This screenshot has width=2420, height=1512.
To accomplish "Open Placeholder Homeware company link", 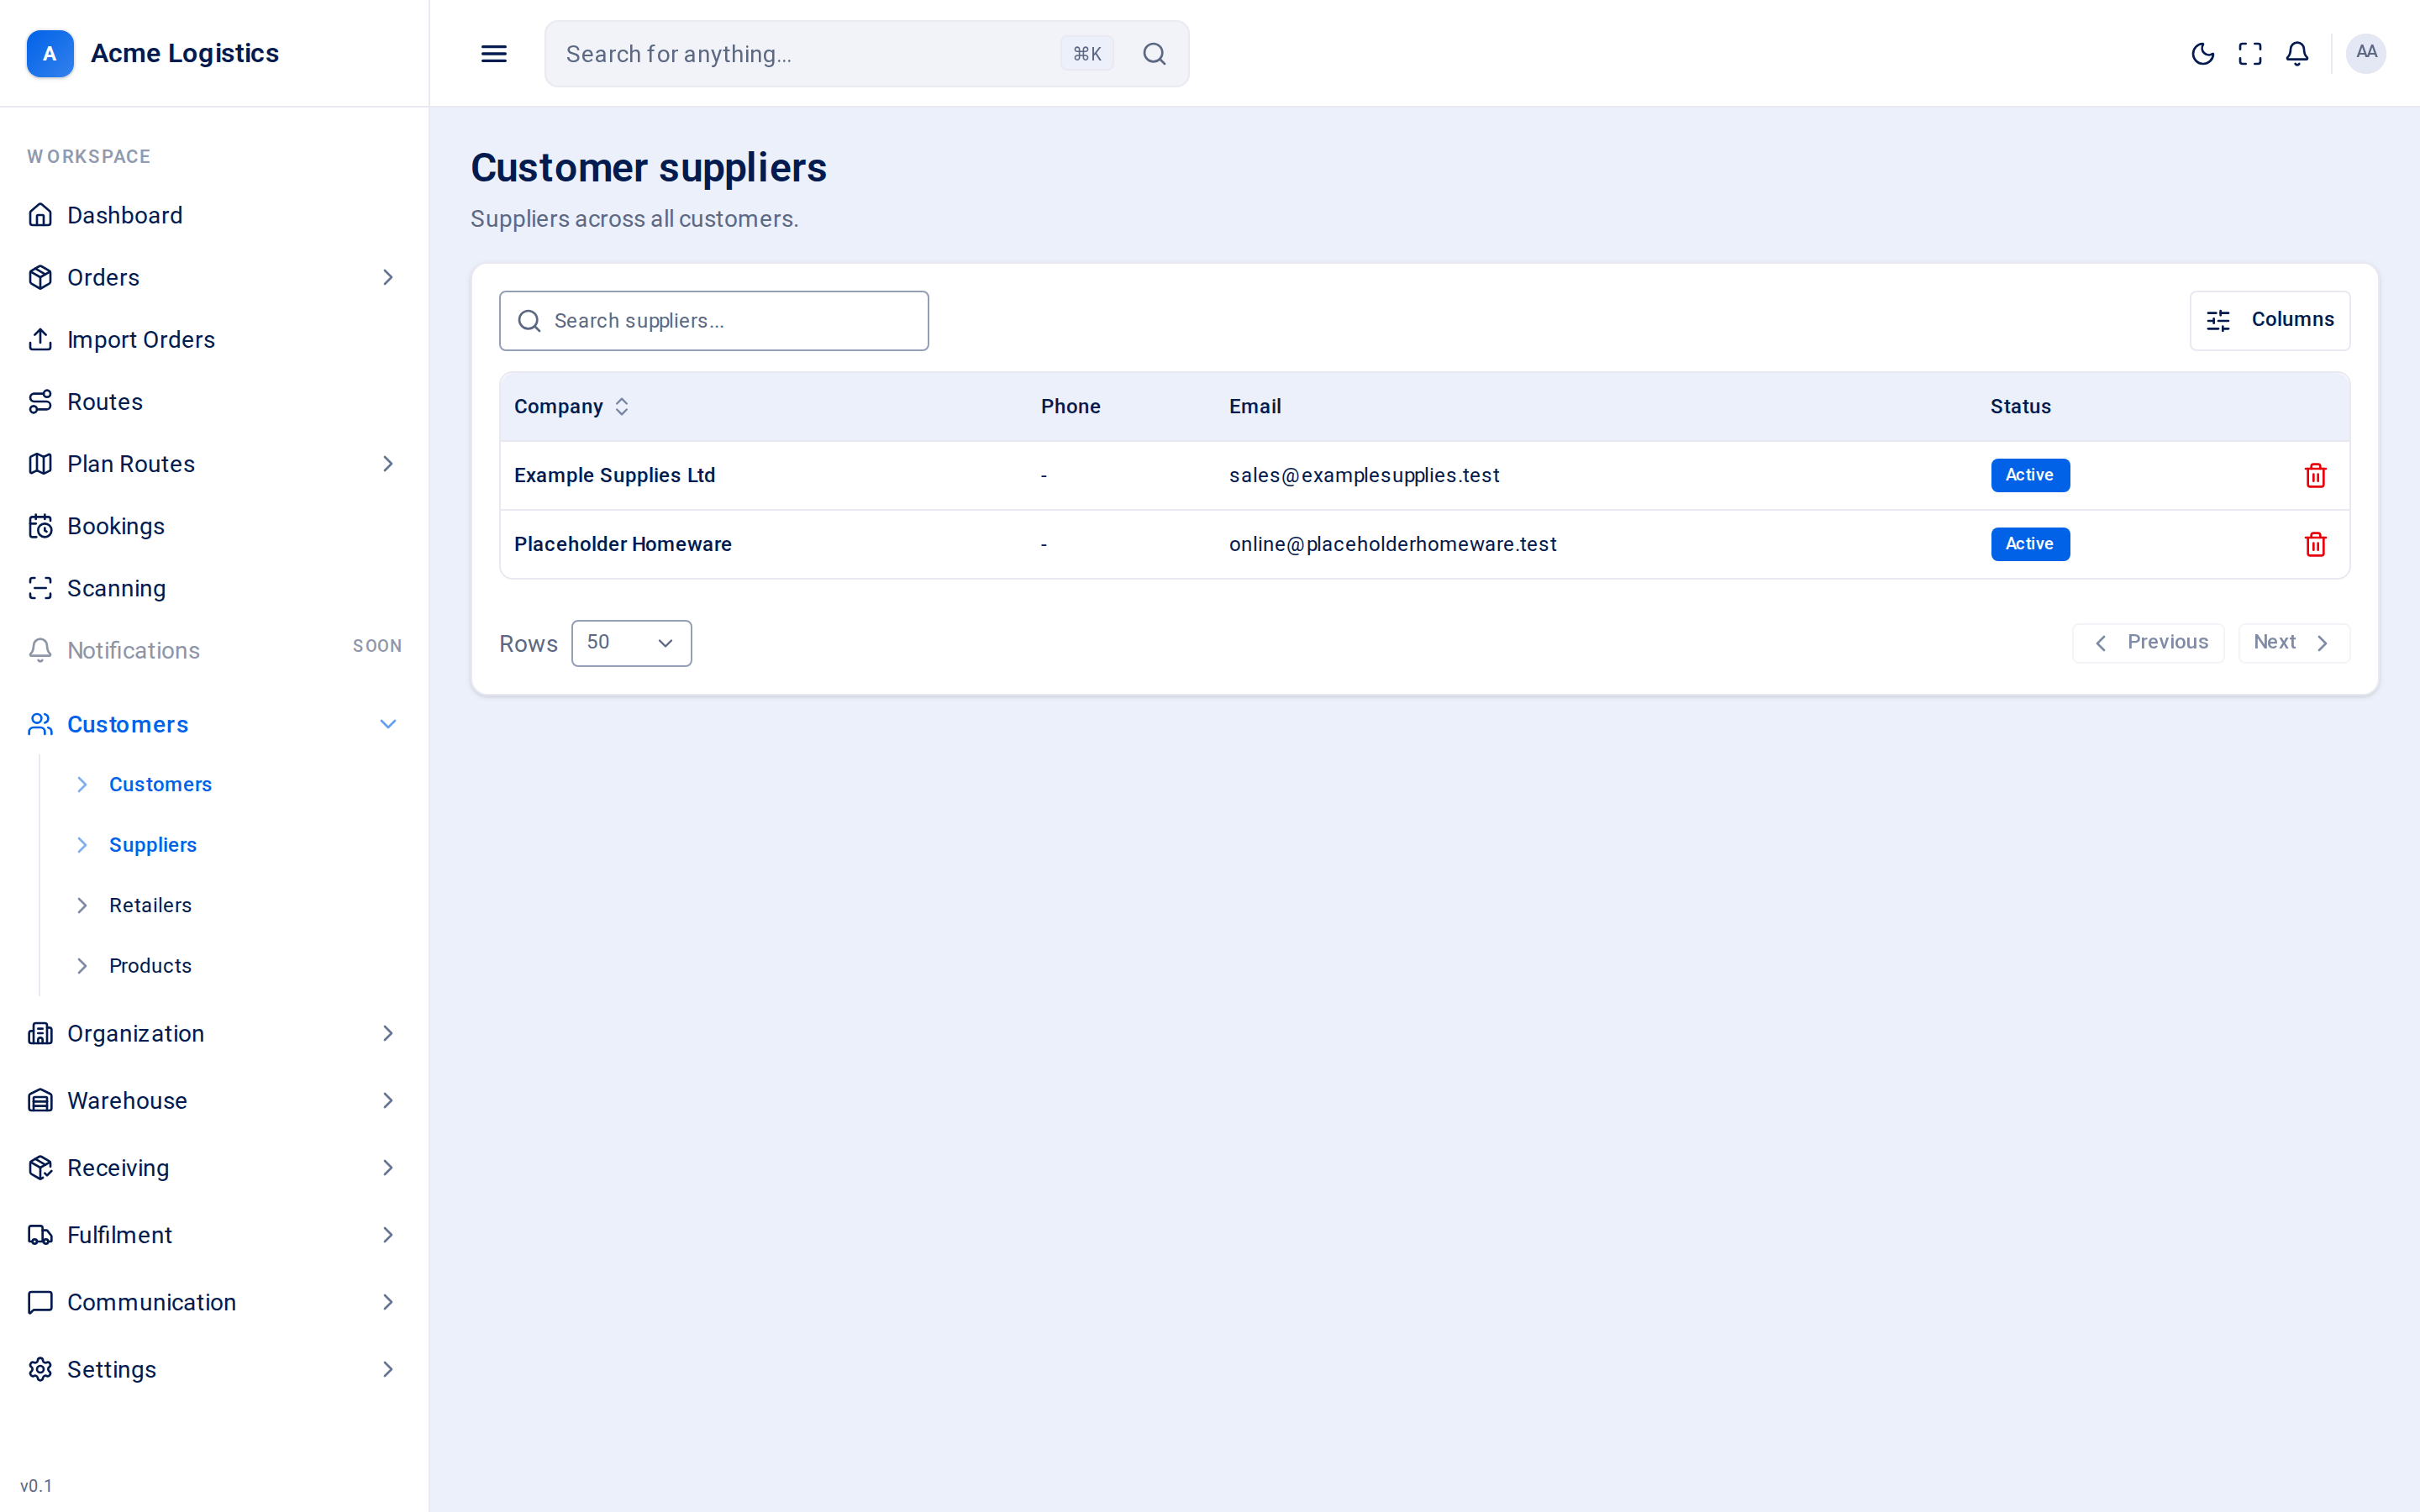I will (x=622, y=544).
